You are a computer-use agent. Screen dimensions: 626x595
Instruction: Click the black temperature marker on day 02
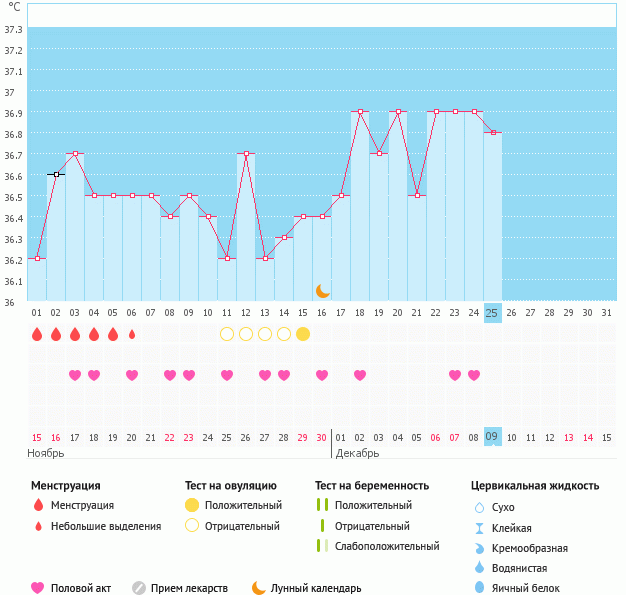coord(56,175)
